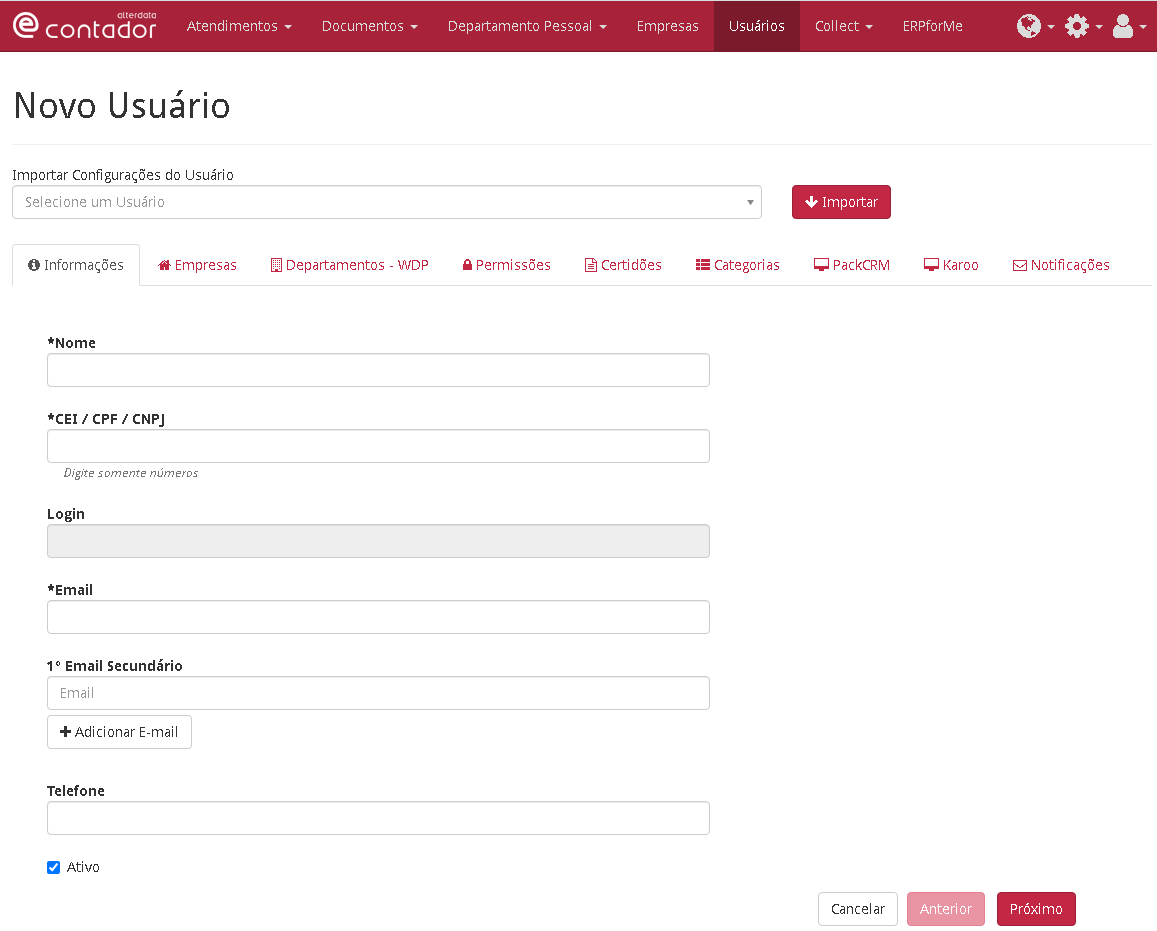Click the list icon beside Categorias

(702, 265)
